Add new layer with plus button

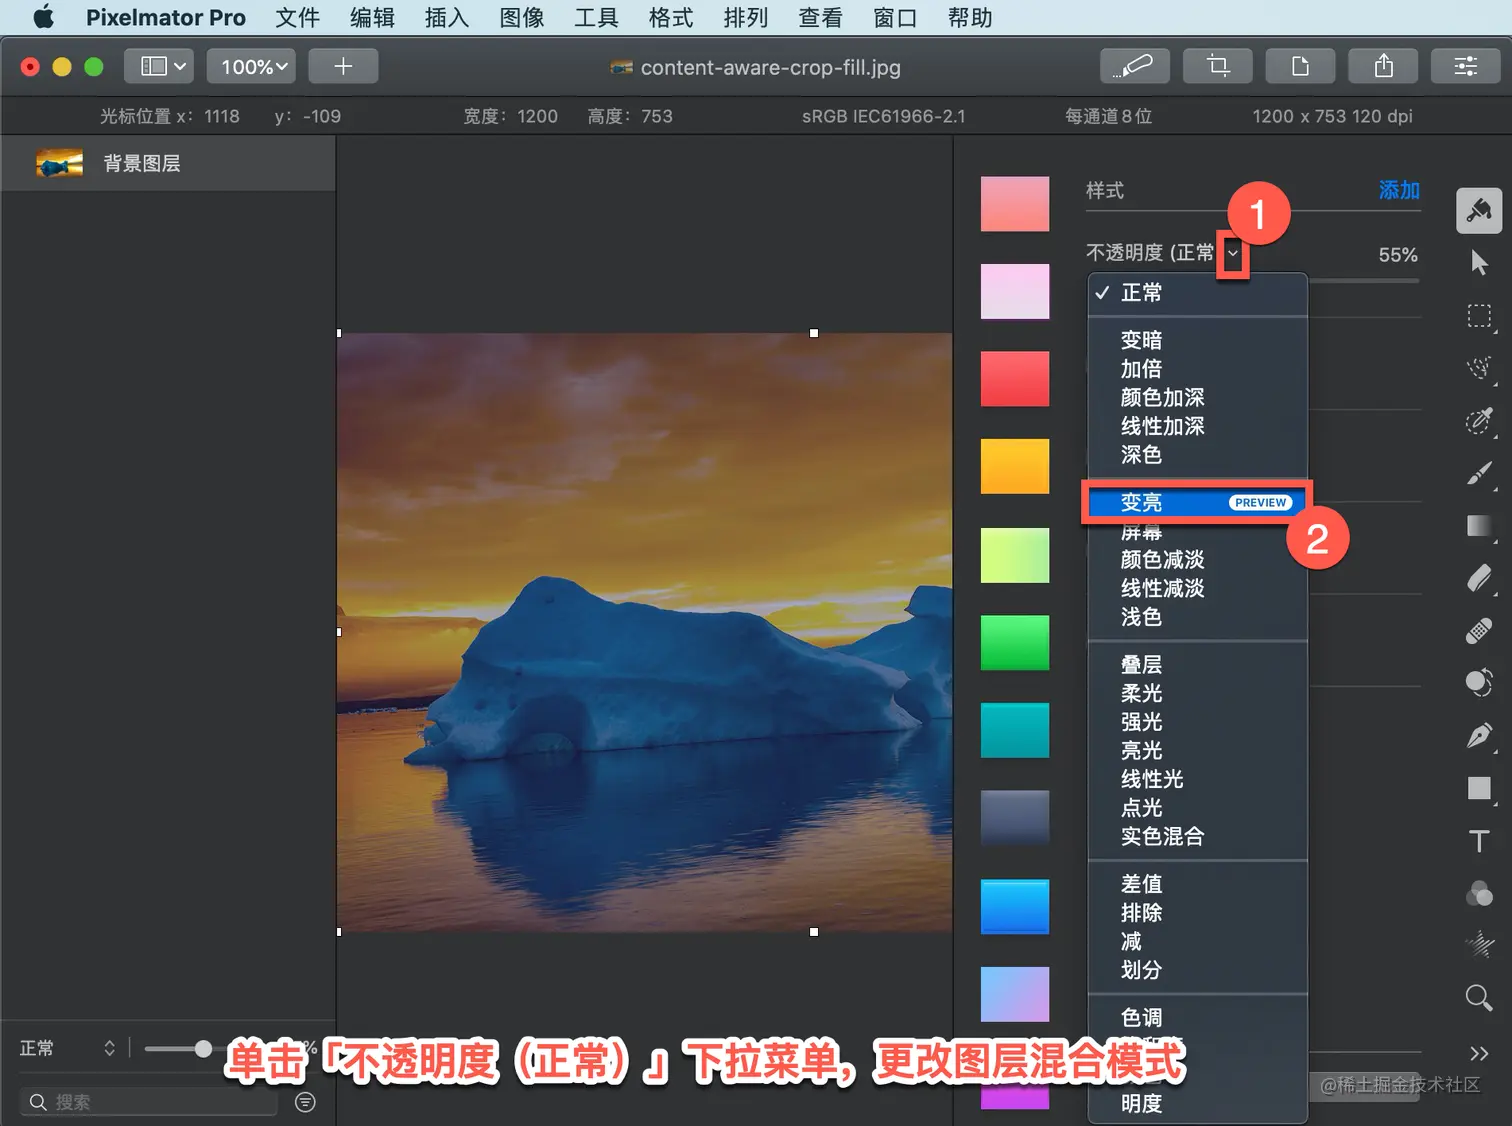(343, 66)
